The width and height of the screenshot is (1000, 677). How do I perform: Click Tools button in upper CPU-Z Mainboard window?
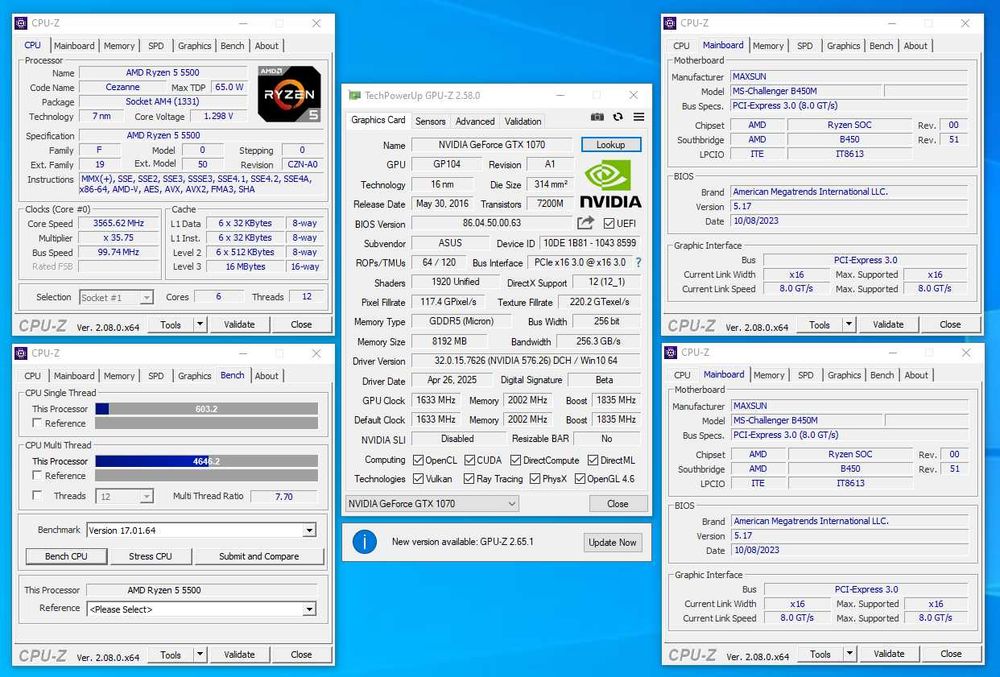tap(820, 324)
